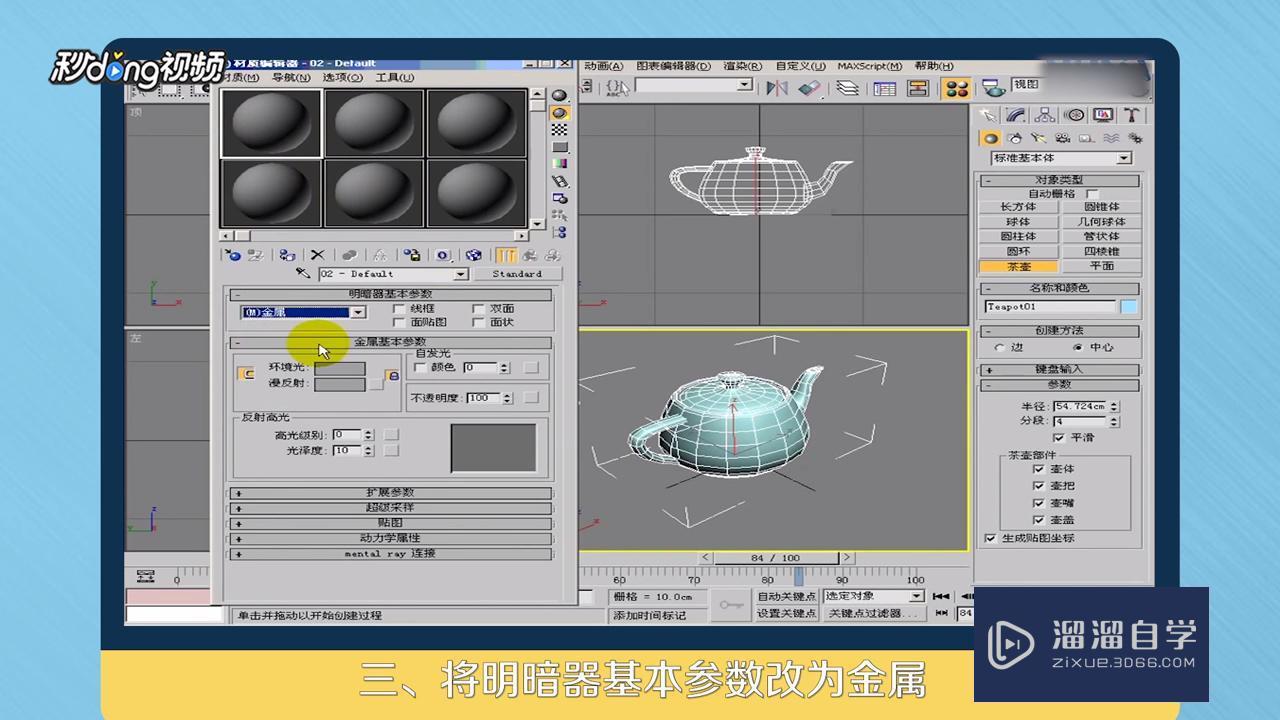This screenshot has width=1280, height=720.
Task: Expand the 动力学属性 rollout
Action: (390, 538)
